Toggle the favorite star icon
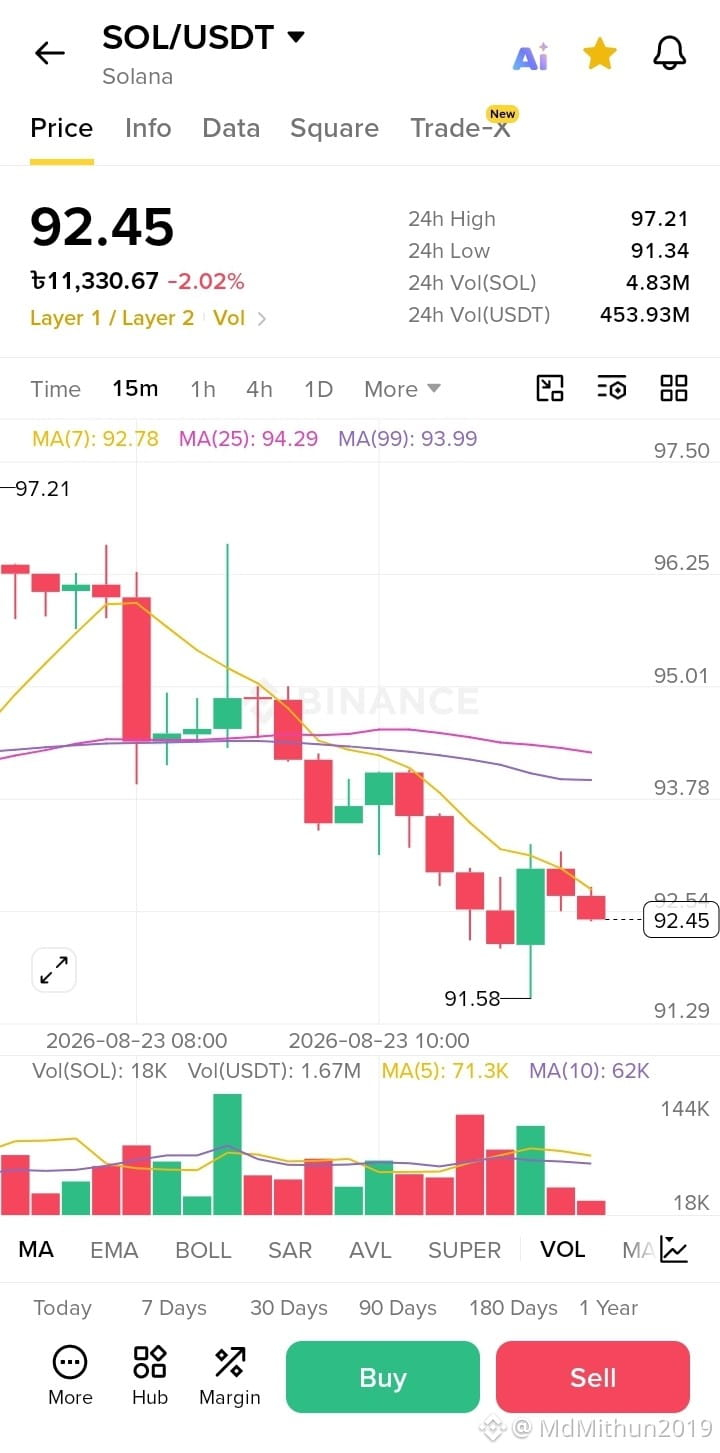720x1453 pixels. (x=599, y=53)
